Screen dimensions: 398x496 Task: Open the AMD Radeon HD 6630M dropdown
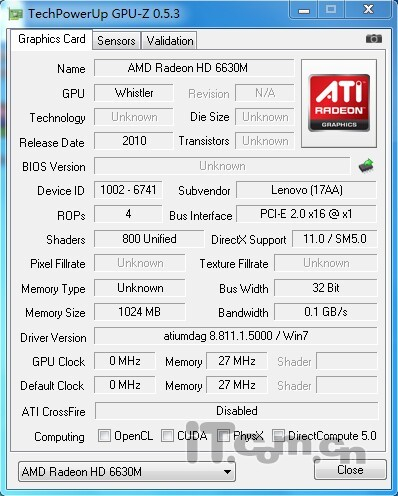click(x=127, y=472)
